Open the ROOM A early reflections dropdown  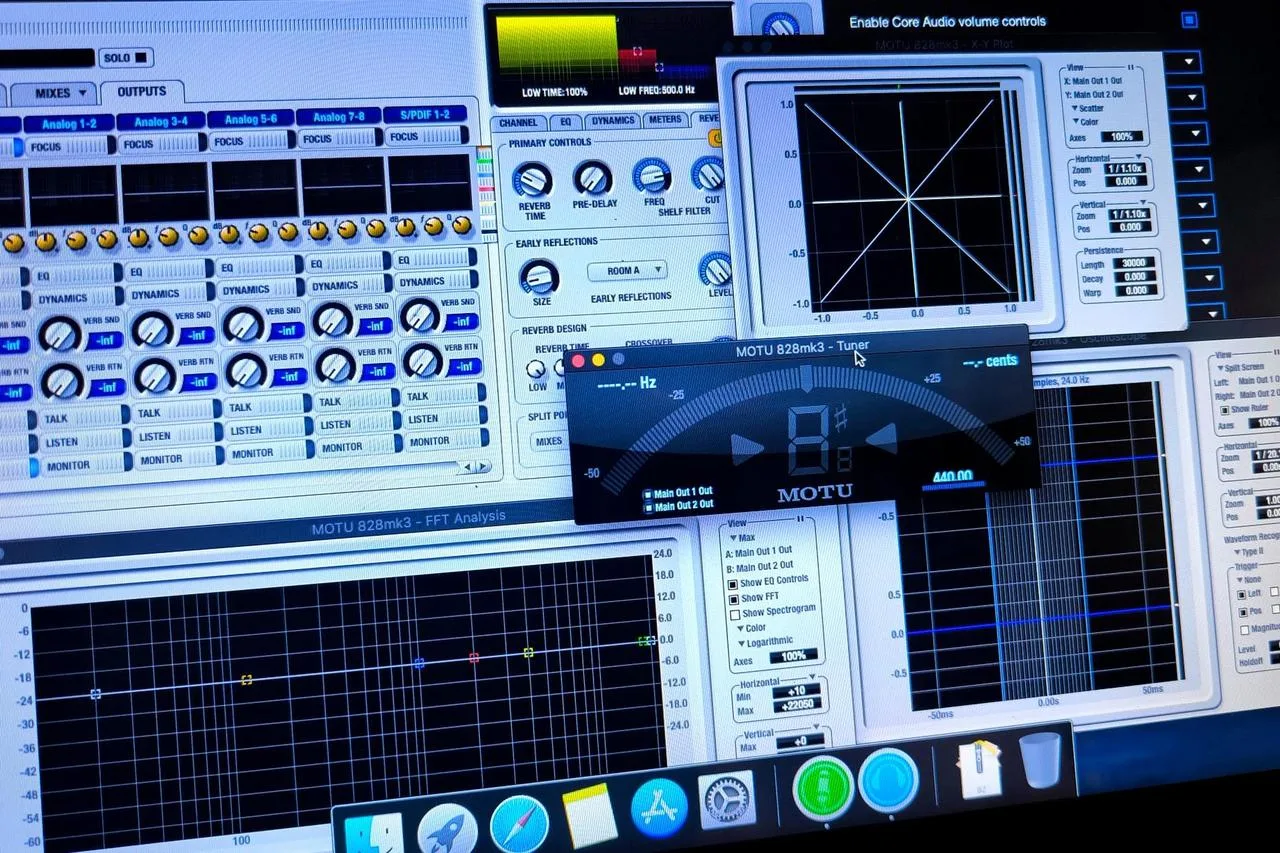point(626,270)
